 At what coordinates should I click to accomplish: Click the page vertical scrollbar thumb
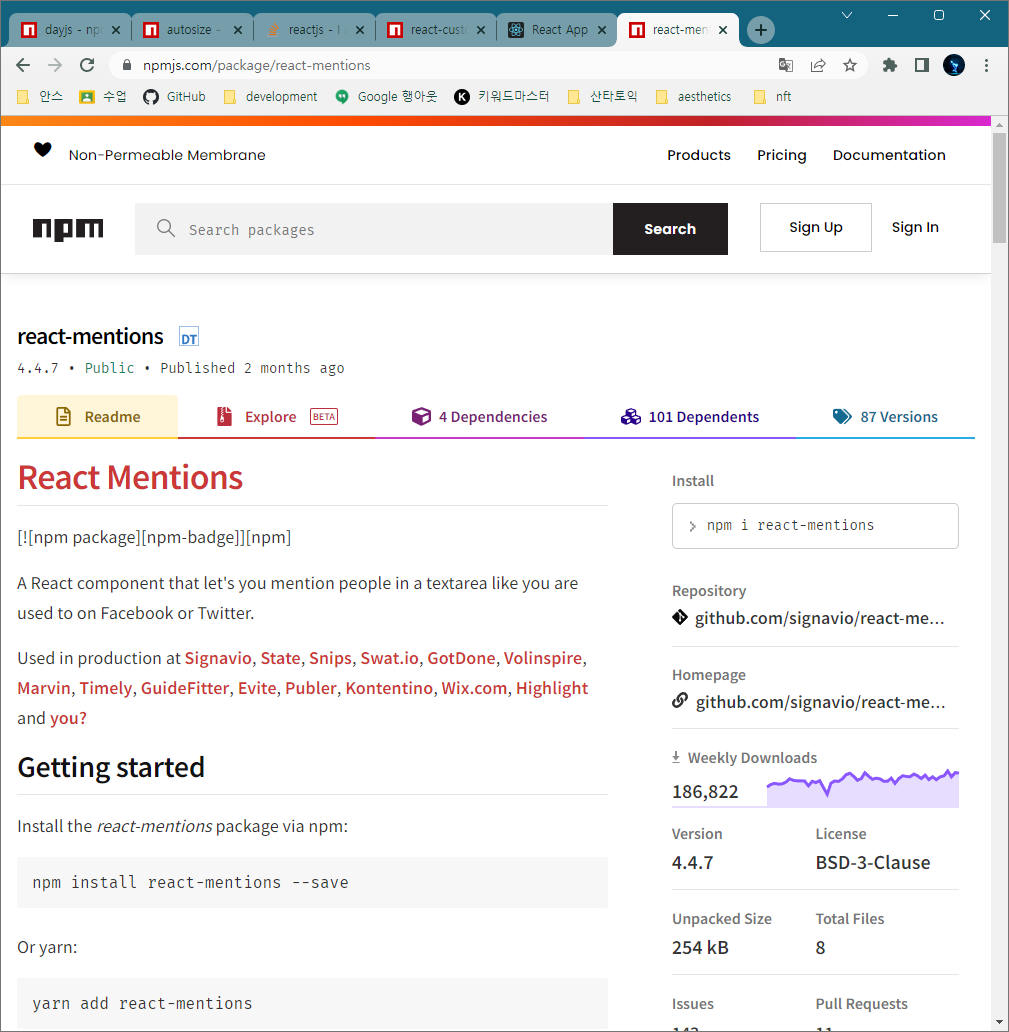tap(999, 188)
